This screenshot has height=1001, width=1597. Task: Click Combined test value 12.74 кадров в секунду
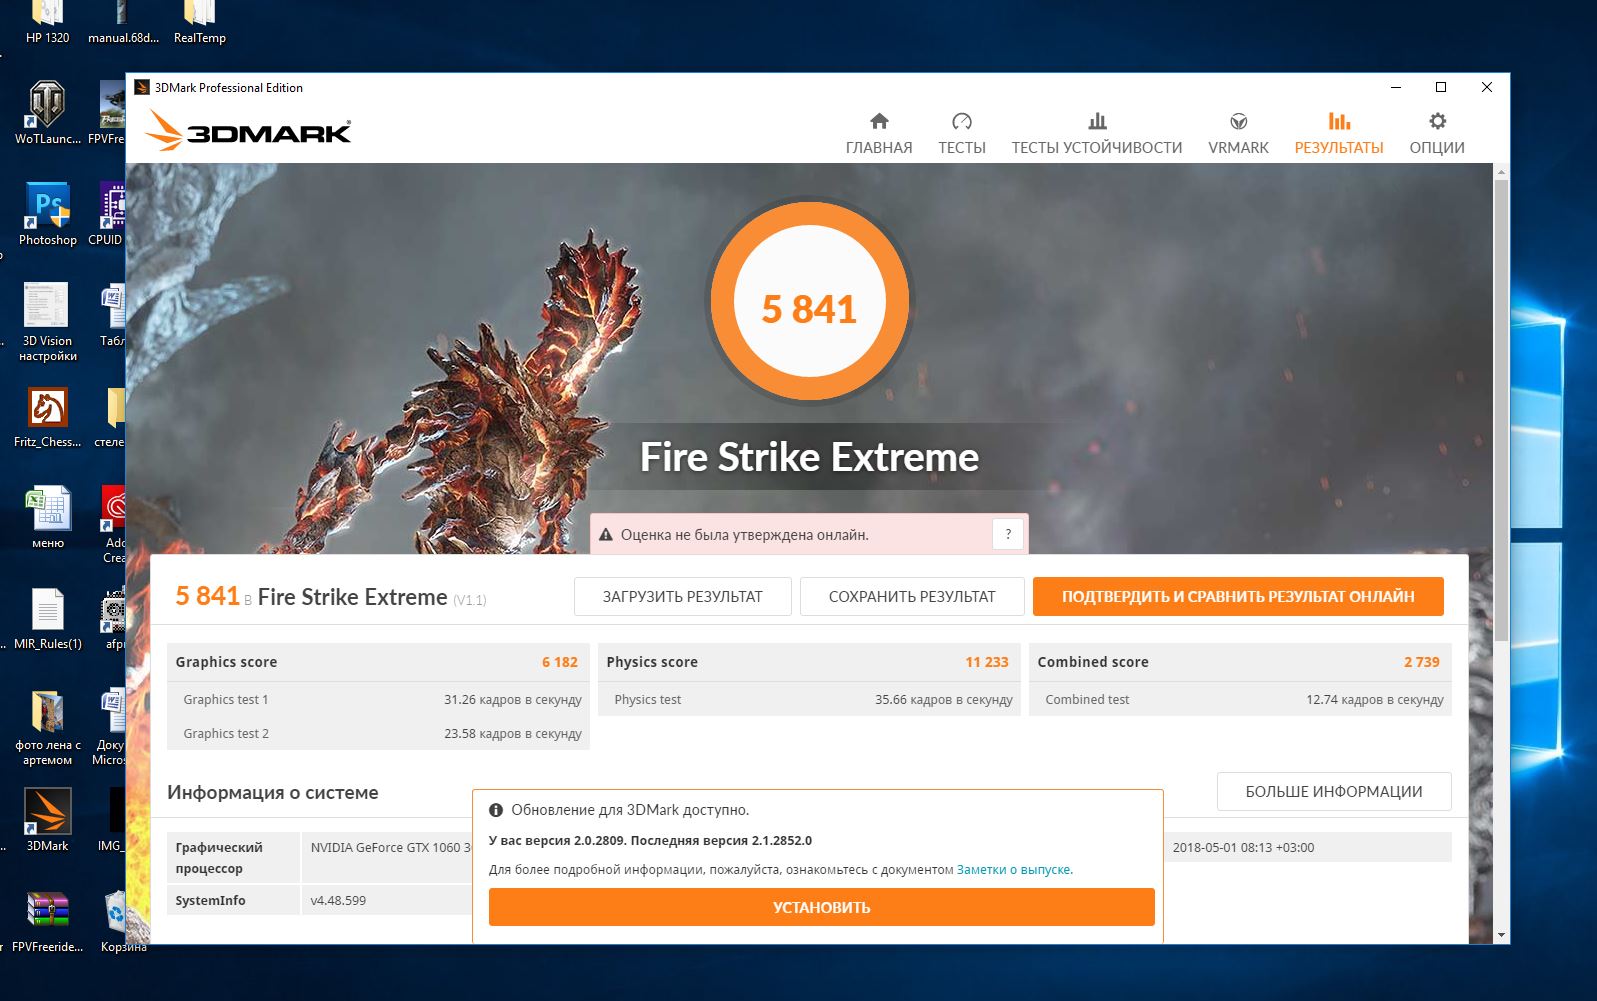(1375, 700)
